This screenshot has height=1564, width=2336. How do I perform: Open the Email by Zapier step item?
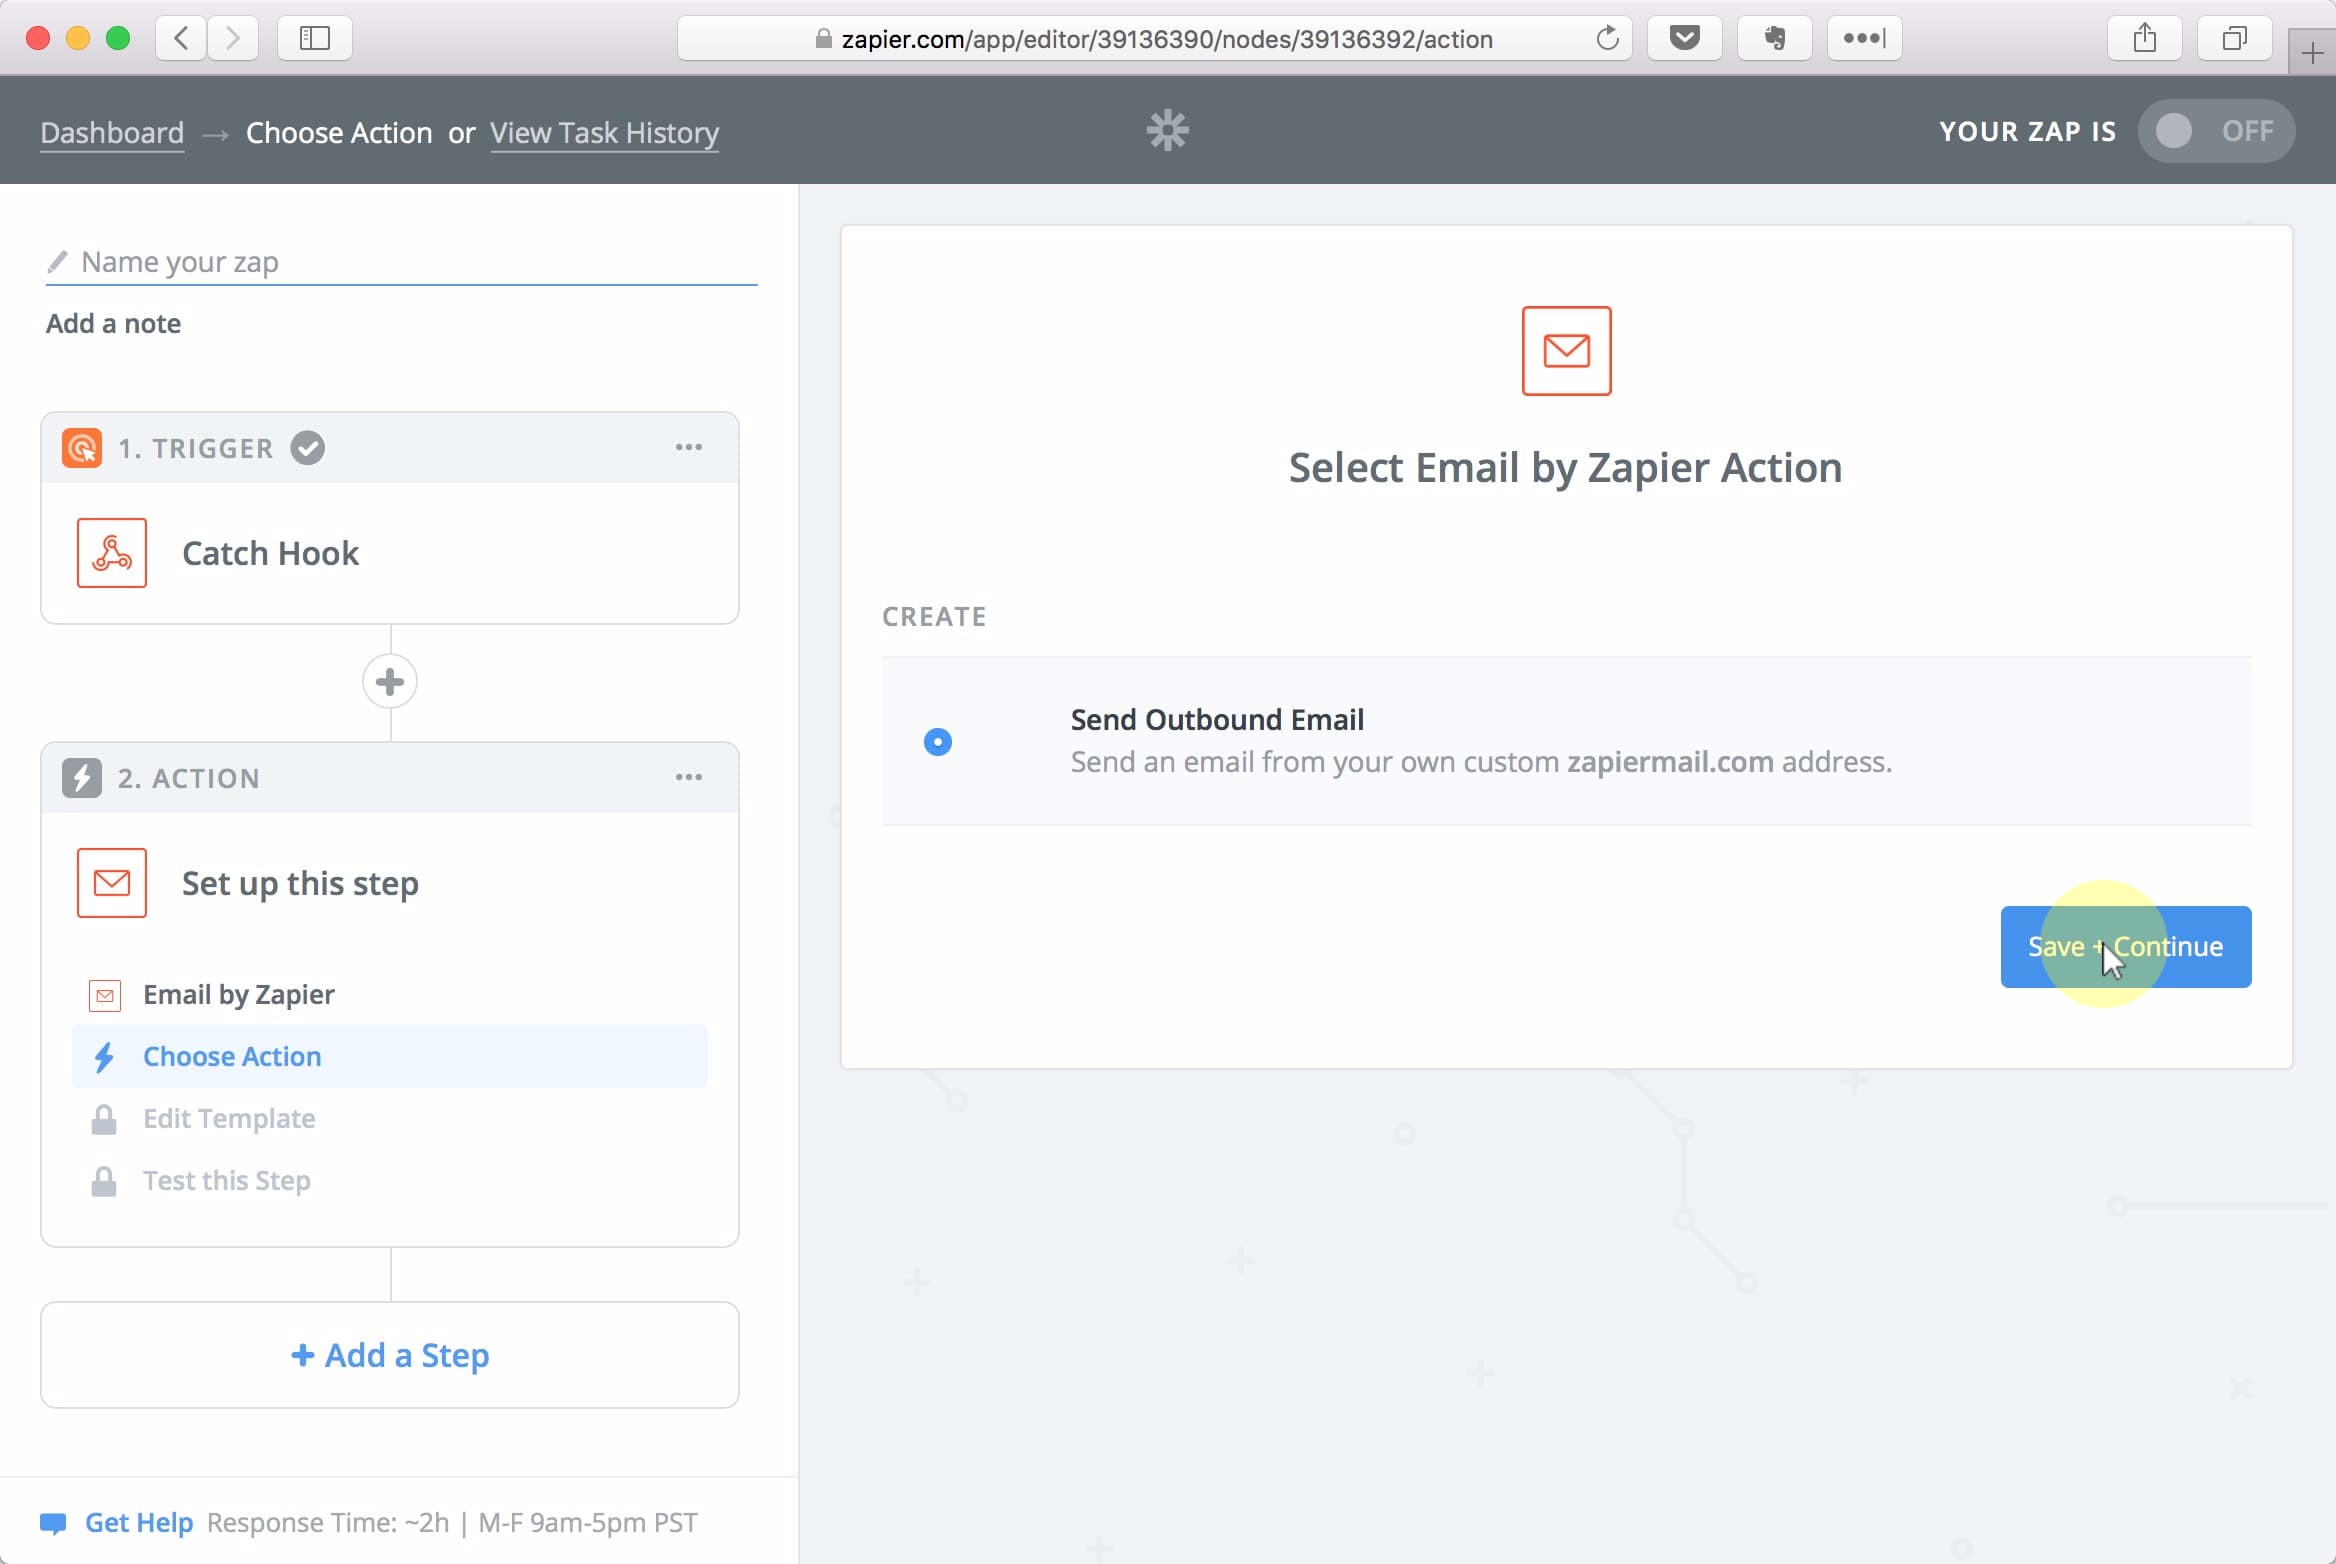coord(390,995)
